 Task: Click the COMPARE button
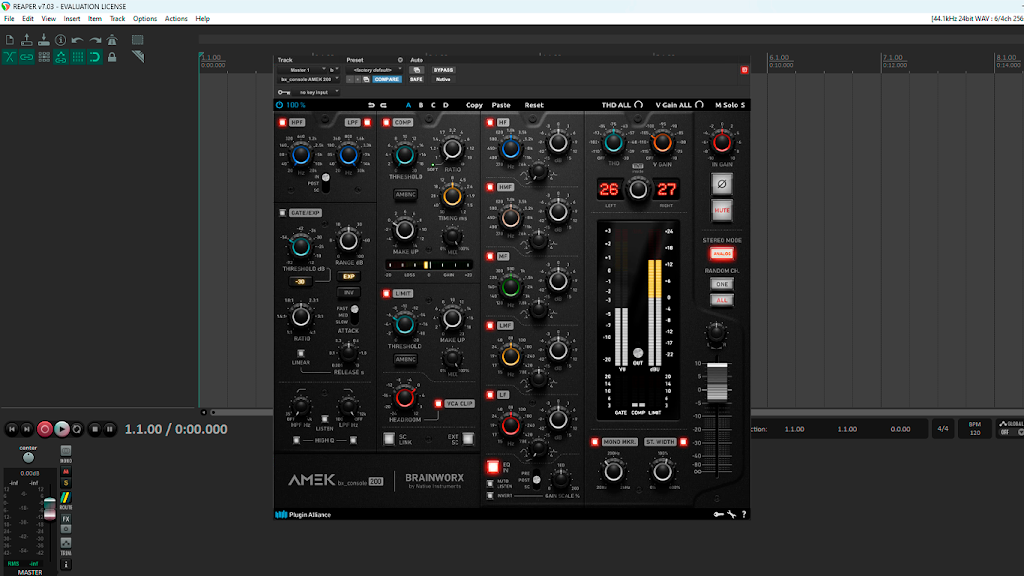coord(387,79)
